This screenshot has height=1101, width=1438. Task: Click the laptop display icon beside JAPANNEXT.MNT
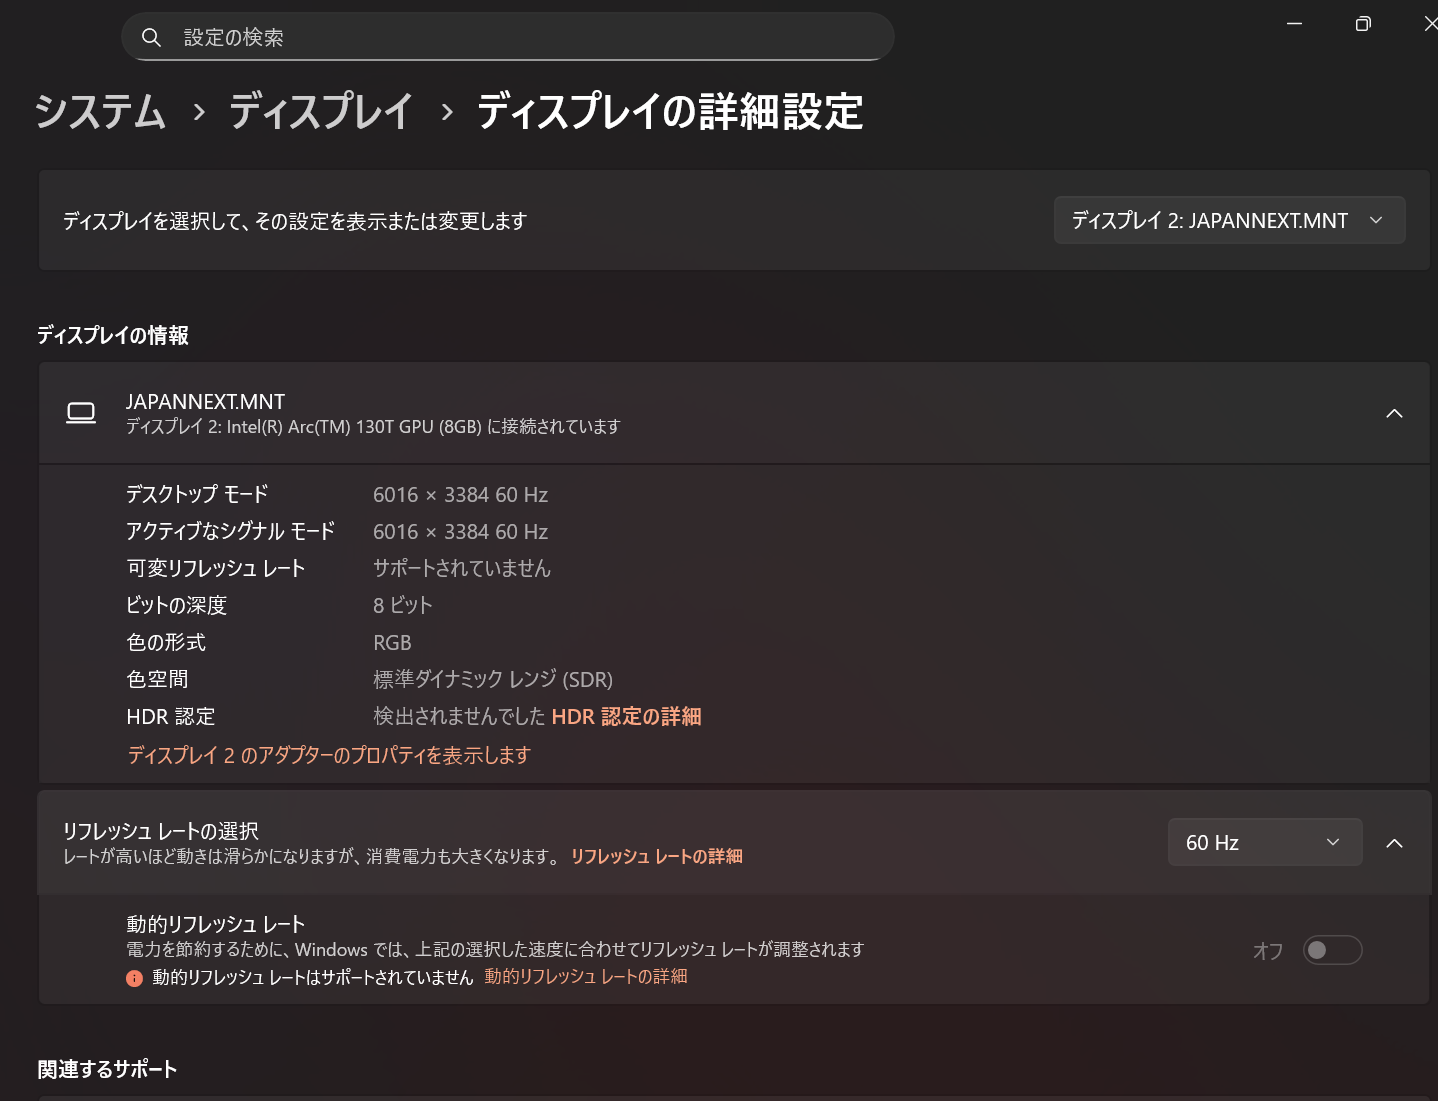click(x=81, y=413)
